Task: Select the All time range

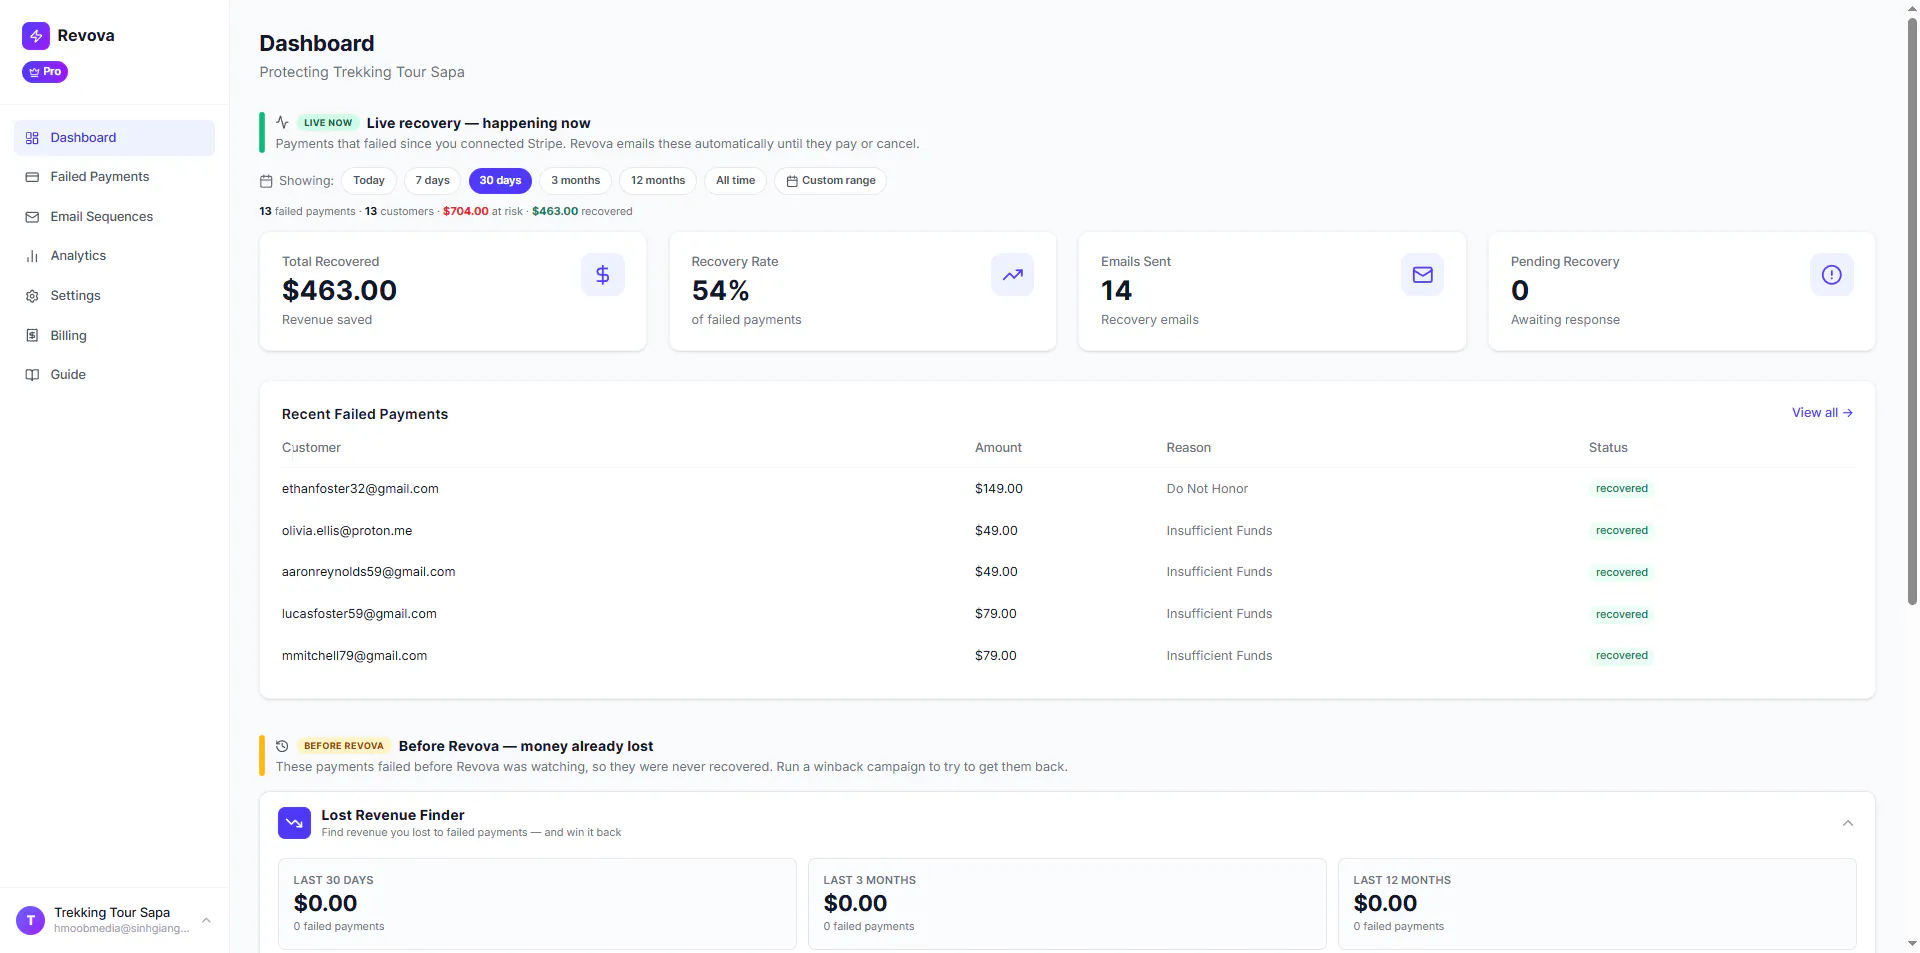Action: point(736,181)
